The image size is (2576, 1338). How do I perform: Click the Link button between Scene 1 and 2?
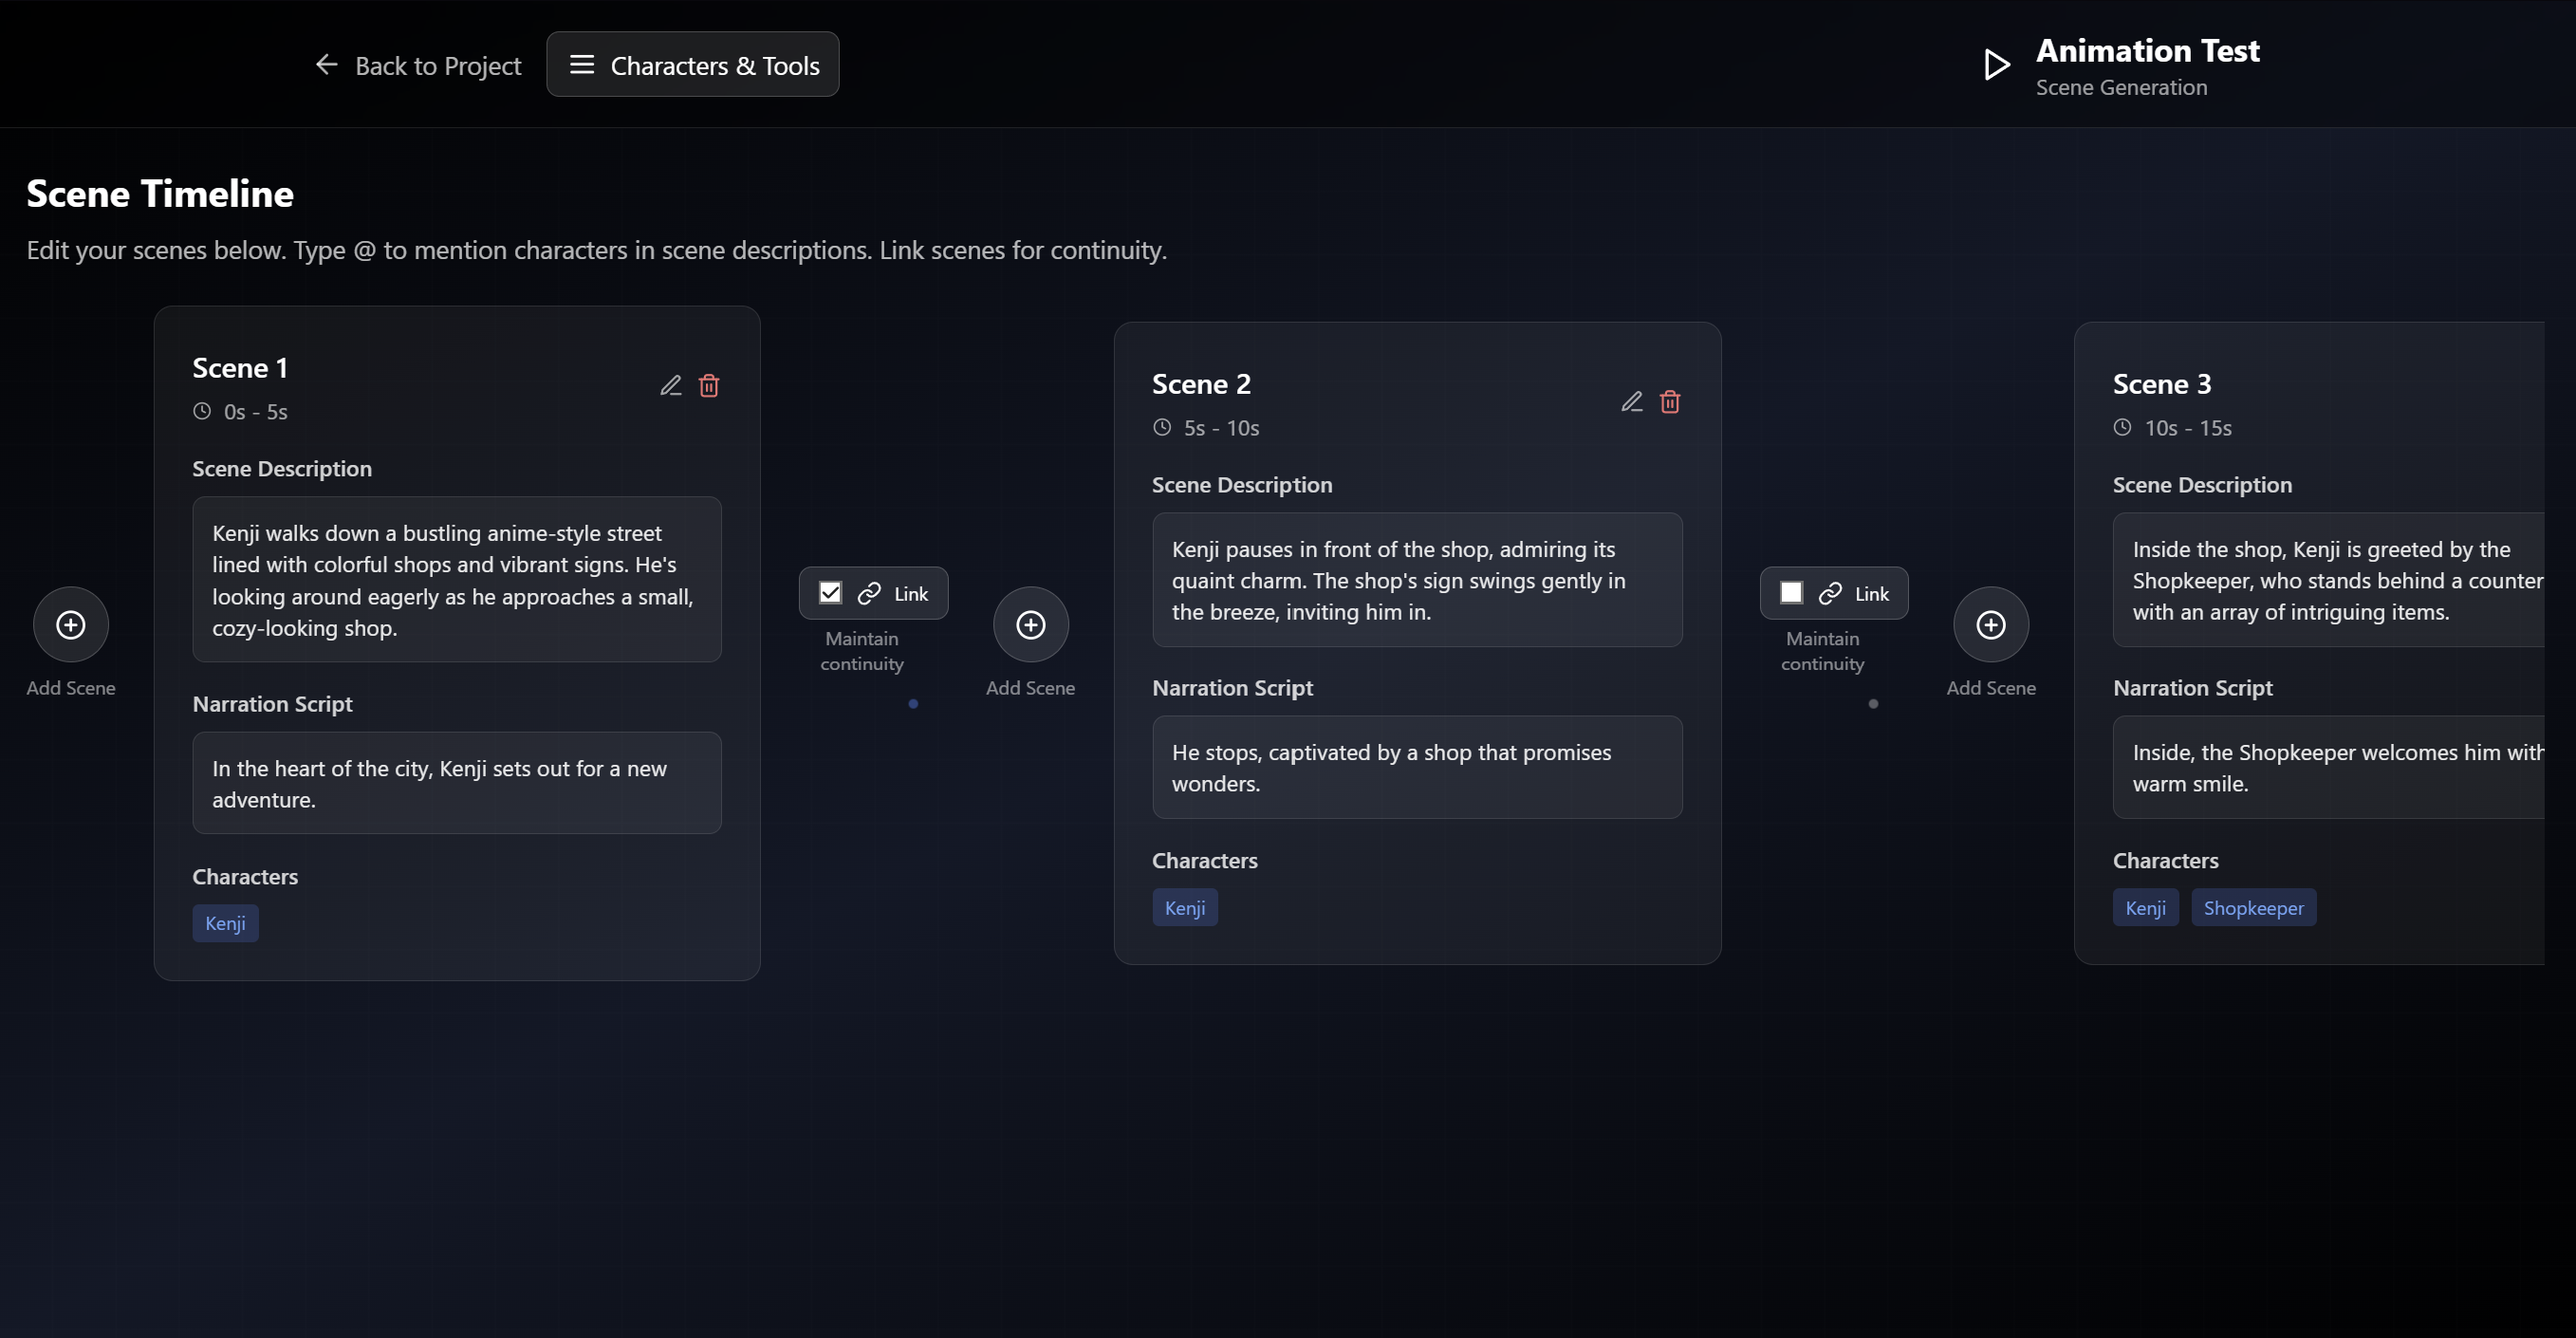point(871,592)
